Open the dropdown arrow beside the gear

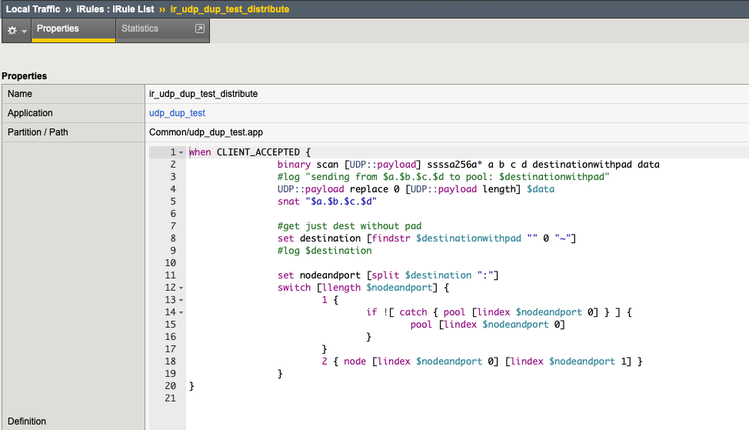coord(24,31)
